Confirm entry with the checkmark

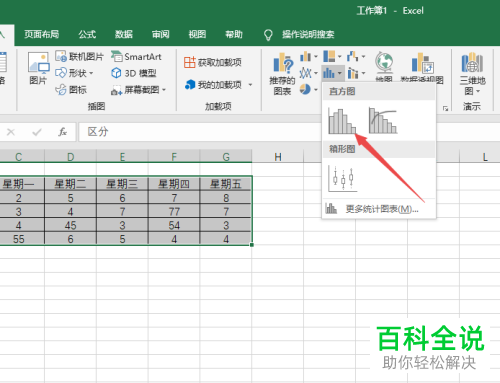[37, 132]
